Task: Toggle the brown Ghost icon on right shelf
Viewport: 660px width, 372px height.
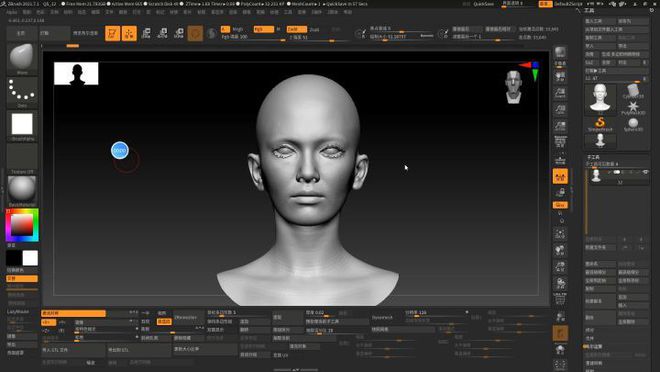Action: (x=560, y=333)
